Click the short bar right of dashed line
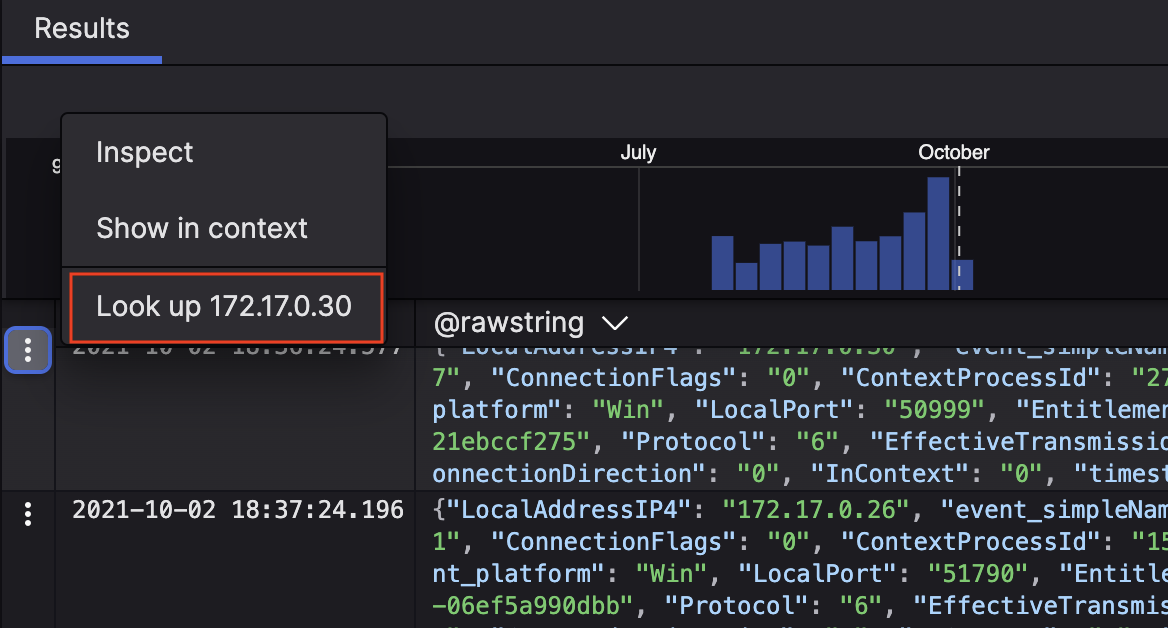1168x628 pixels. click(x=963, y=274)
